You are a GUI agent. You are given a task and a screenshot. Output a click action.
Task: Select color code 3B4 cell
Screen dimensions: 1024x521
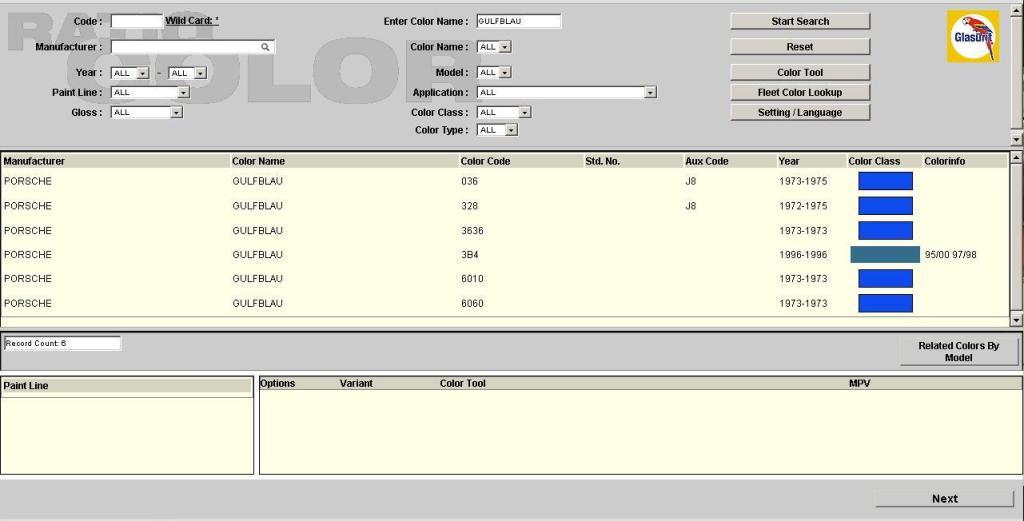tap(470, 255)
